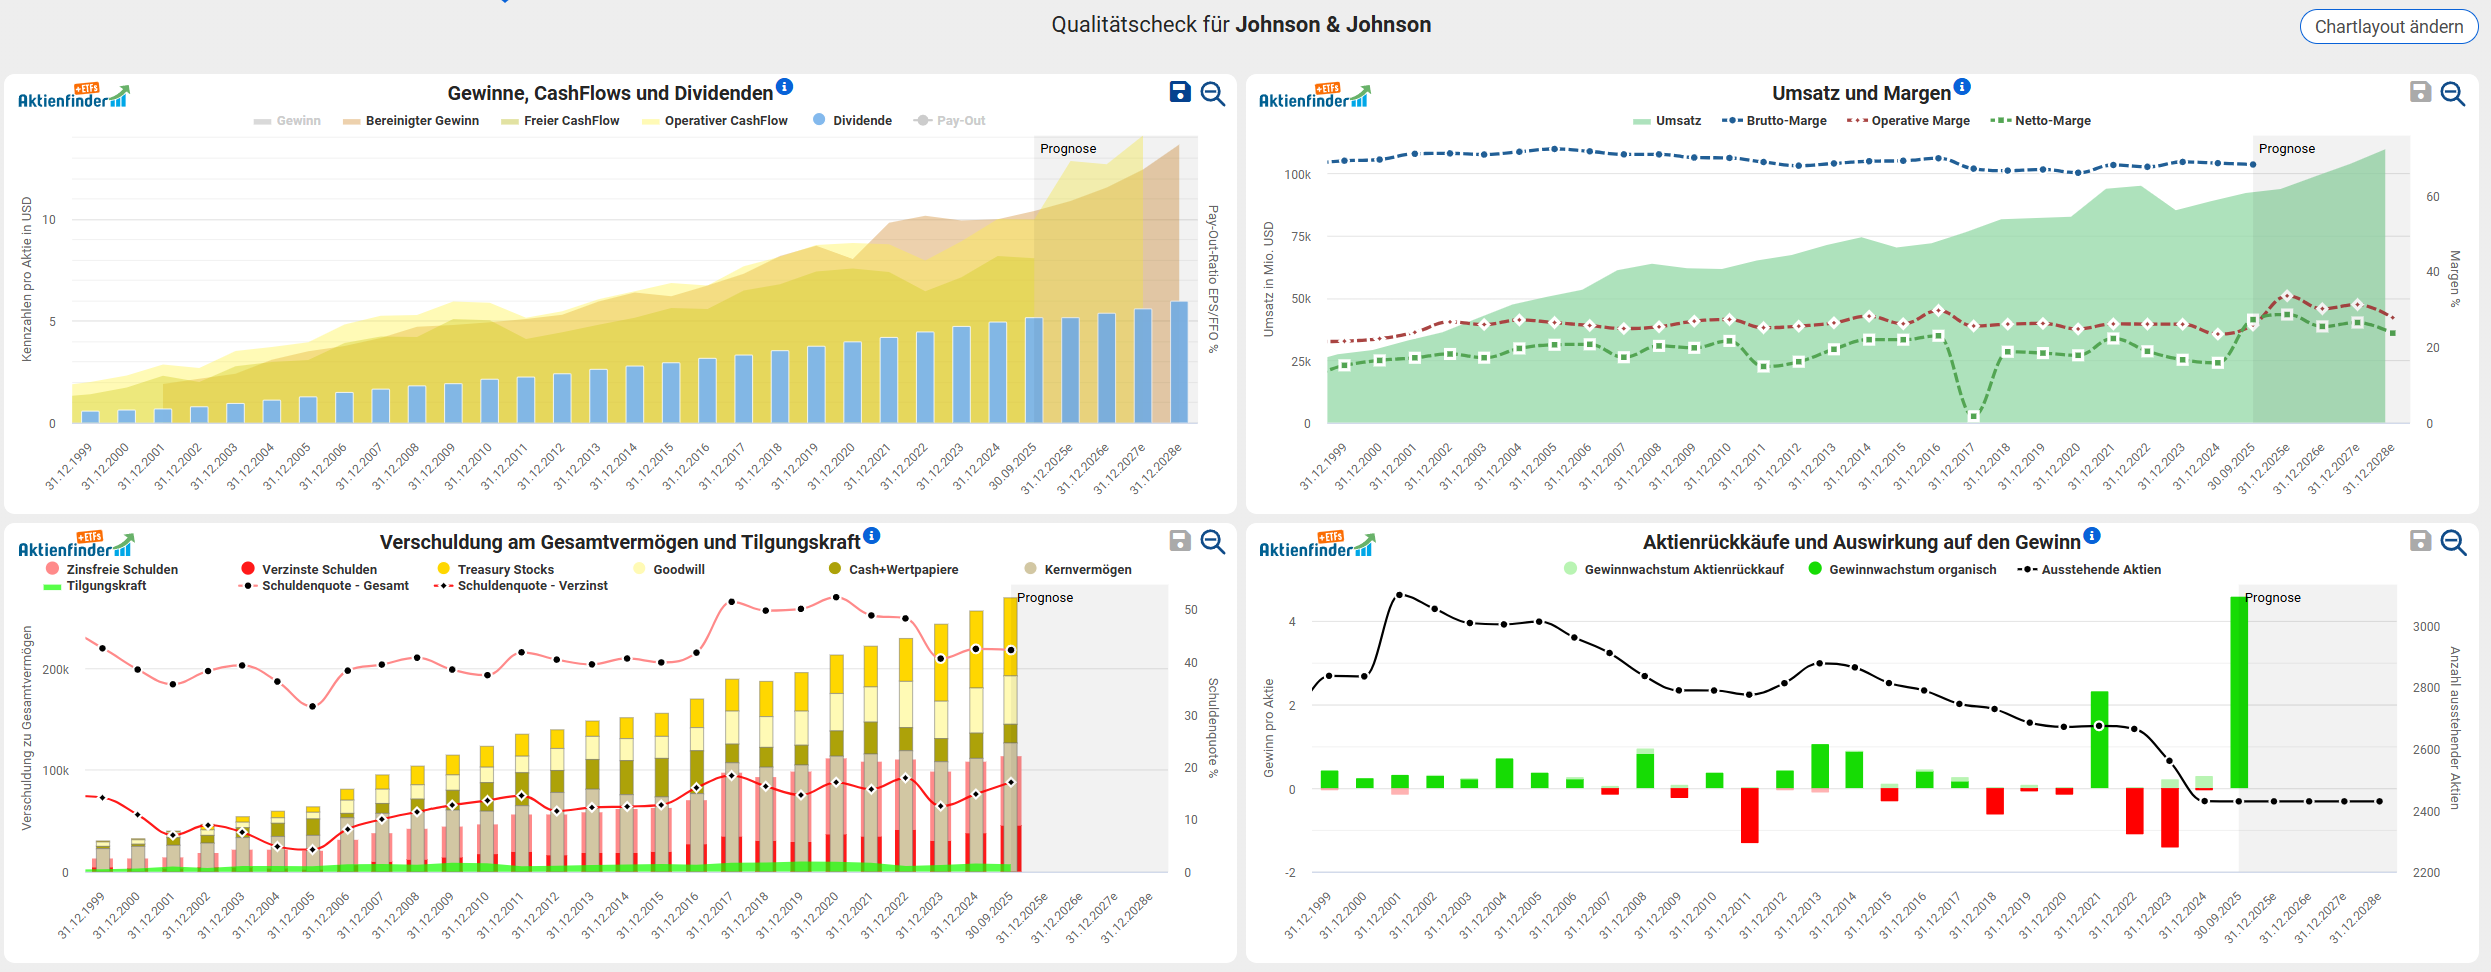Zoom out the Verschuldung chart
Image resolution: width=2491 pixels, height=972 pixels.
[x=1213, y=541]
